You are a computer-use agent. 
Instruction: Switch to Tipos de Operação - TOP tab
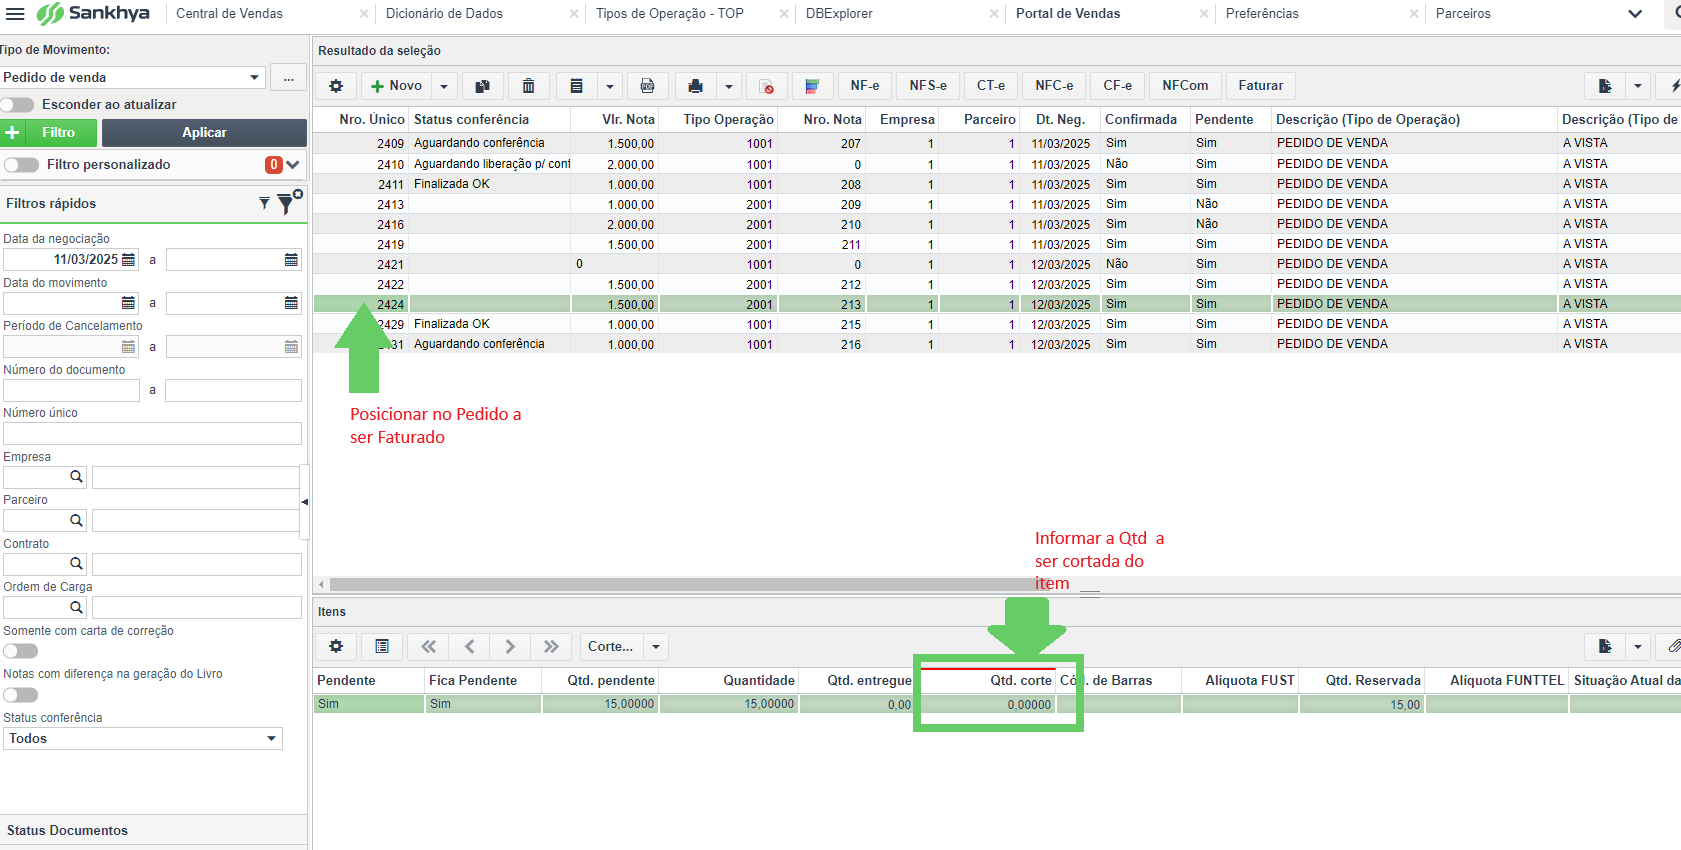click(x=670, y=14)
